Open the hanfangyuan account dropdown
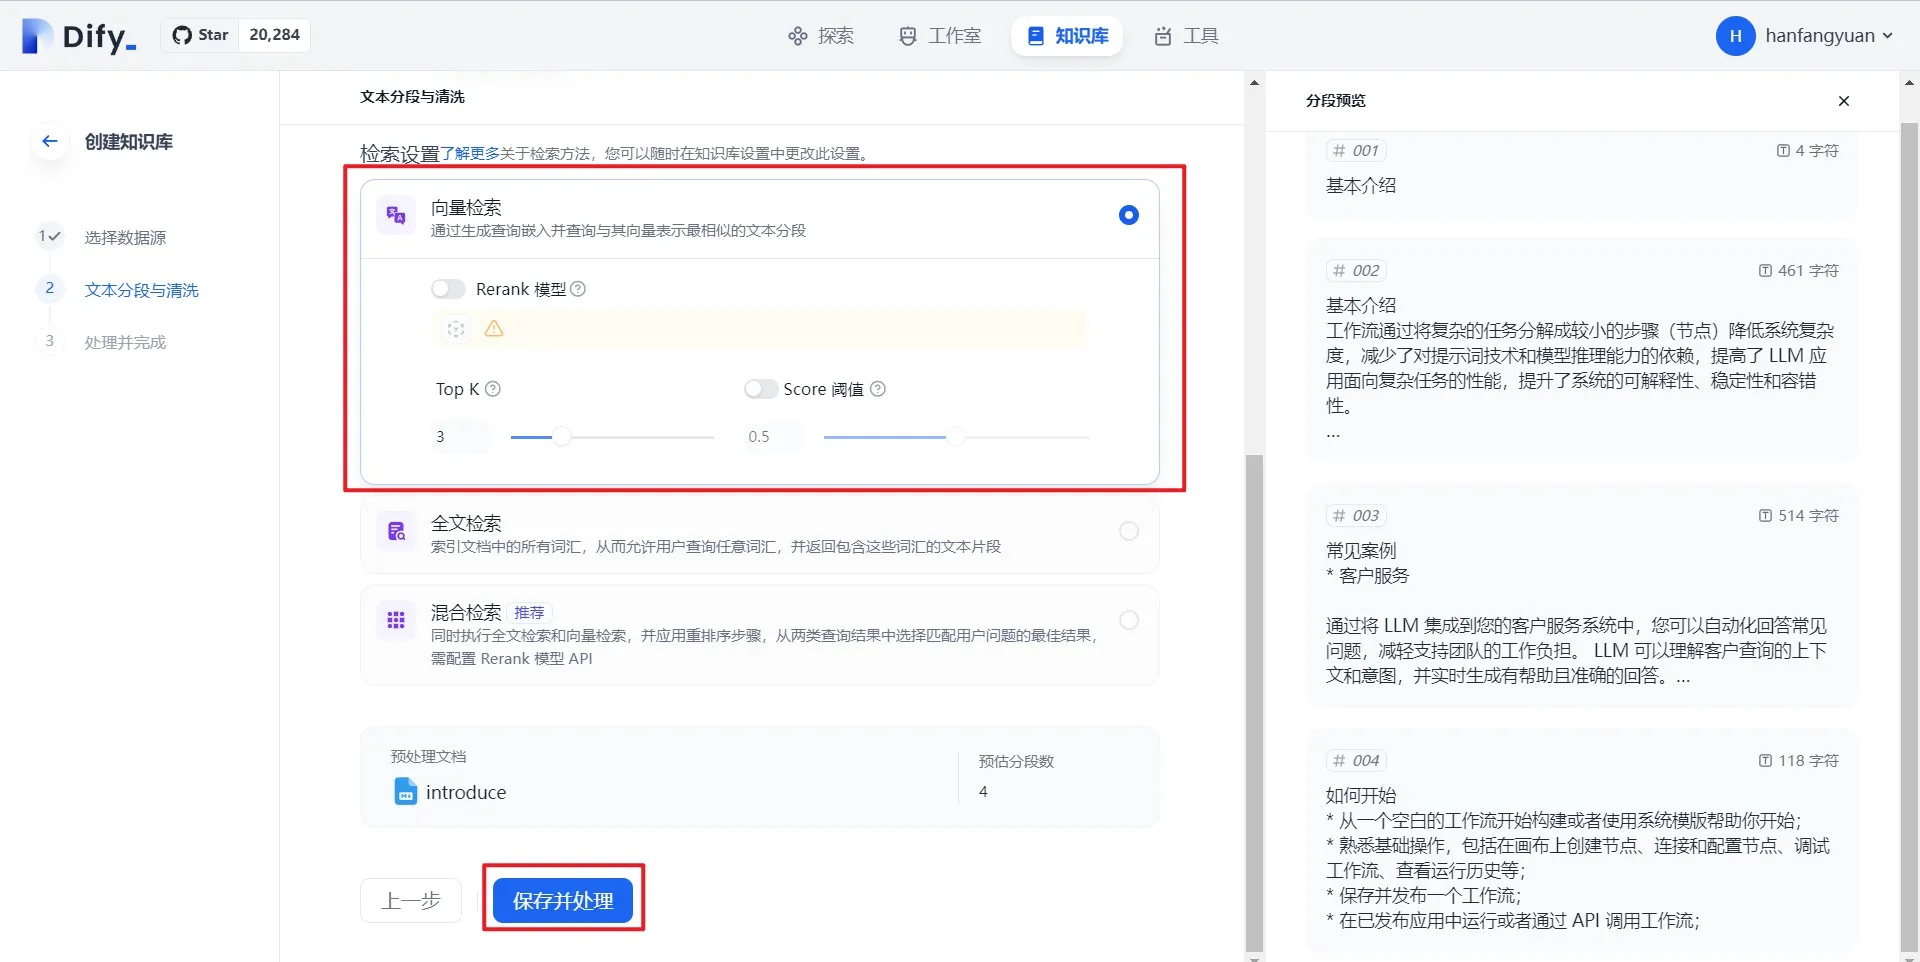The image size is (1920, 962). coord(1828,36)
